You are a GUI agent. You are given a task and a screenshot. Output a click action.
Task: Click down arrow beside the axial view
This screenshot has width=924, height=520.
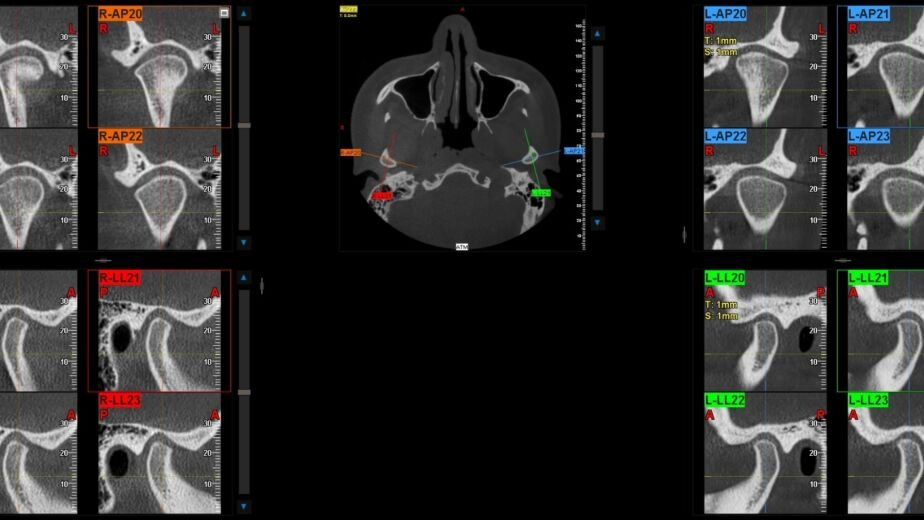598,223
